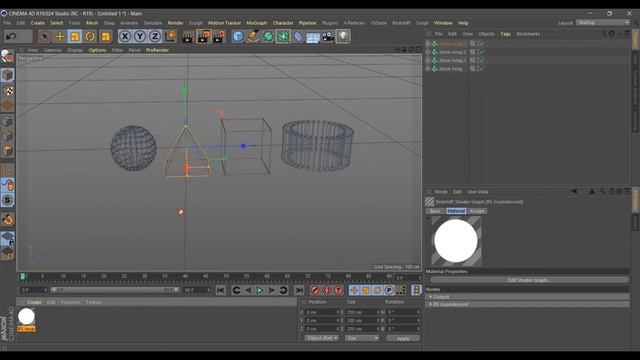Open viewport ProRender menu

click(158, 50)
